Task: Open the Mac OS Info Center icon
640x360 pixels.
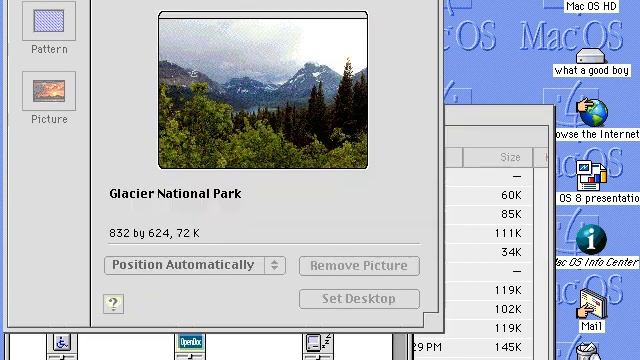Action: (x=591, y=239)
